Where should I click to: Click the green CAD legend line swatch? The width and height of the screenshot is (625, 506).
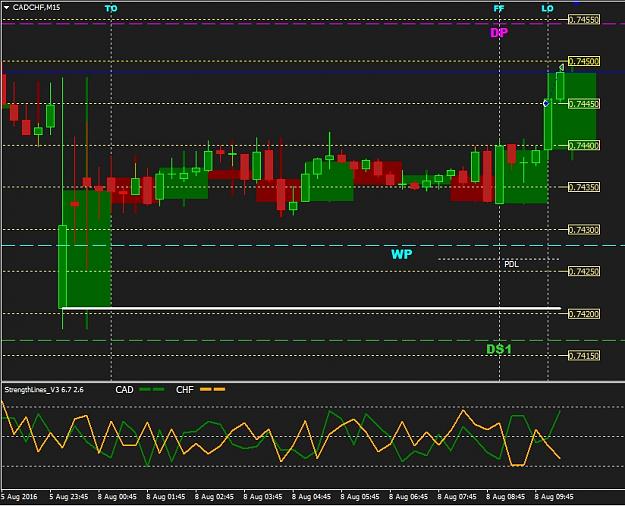152,390
